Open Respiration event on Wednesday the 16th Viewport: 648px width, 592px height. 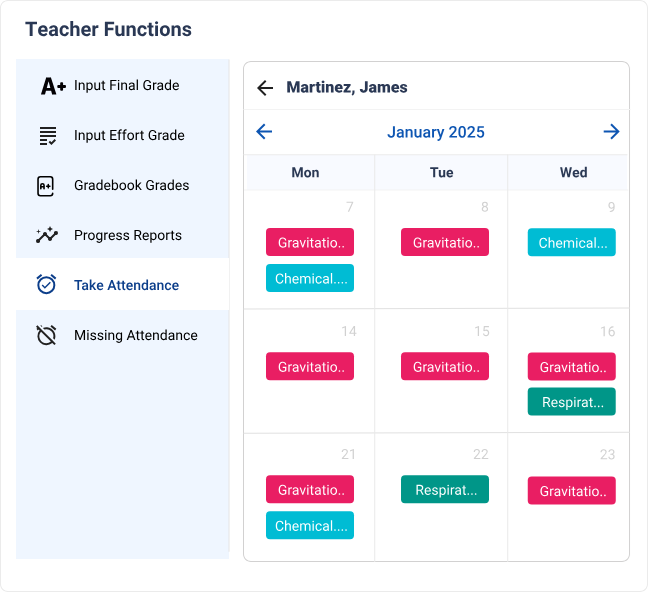(x=572, y=402)
